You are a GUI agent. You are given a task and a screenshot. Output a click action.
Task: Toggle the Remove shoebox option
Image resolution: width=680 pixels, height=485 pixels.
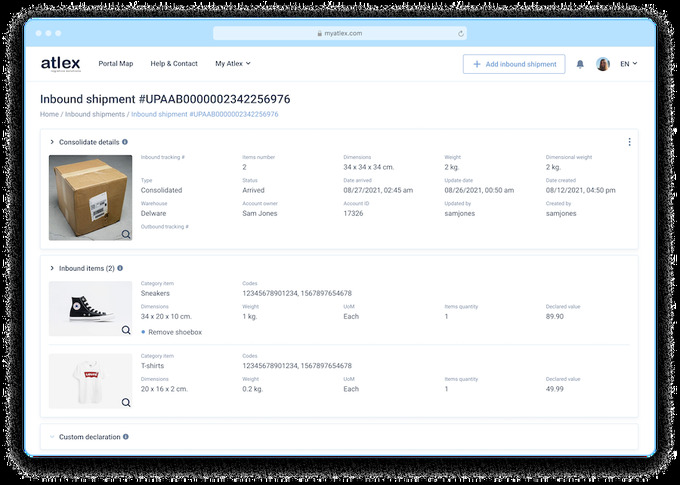coord(144,332)
